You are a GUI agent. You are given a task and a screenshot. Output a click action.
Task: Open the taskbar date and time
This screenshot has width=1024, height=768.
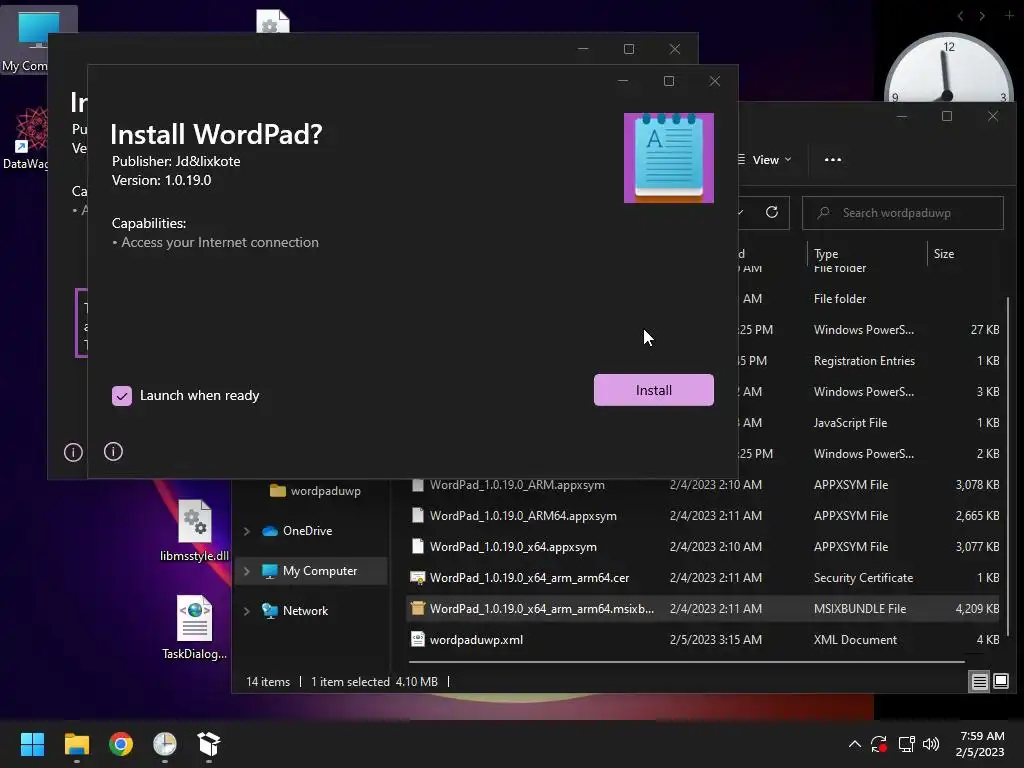click(981, 744)
